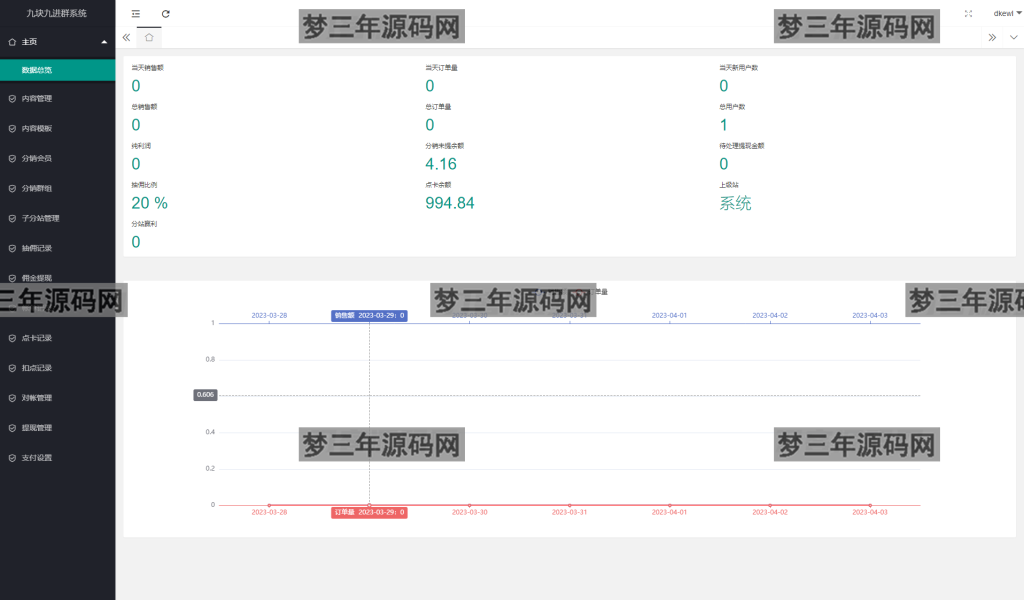1024x600 pixels.
Task: Click the 待处理提现金额 label
Action: (742, 146)
